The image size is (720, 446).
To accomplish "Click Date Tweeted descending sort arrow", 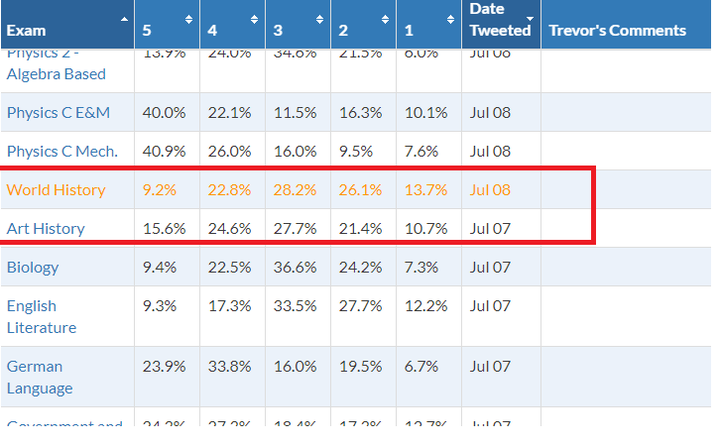I will click(530, 20).
